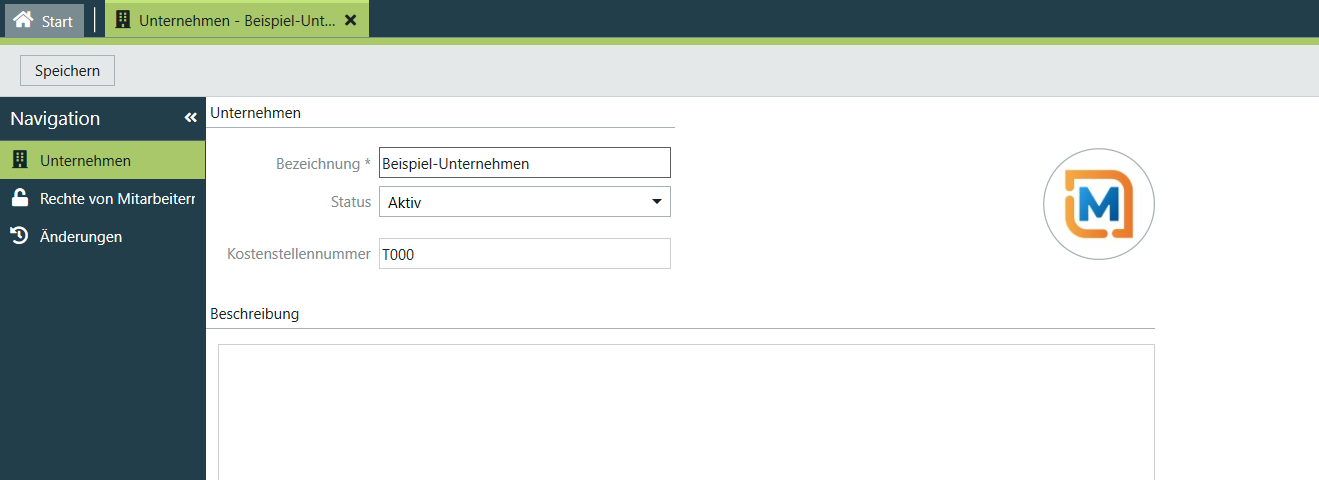The height and width of the screenshot is (480, 1319).
Task: Expand Status list via dropdown arrow
Action: pyautogui.click(x=656, y=202)
